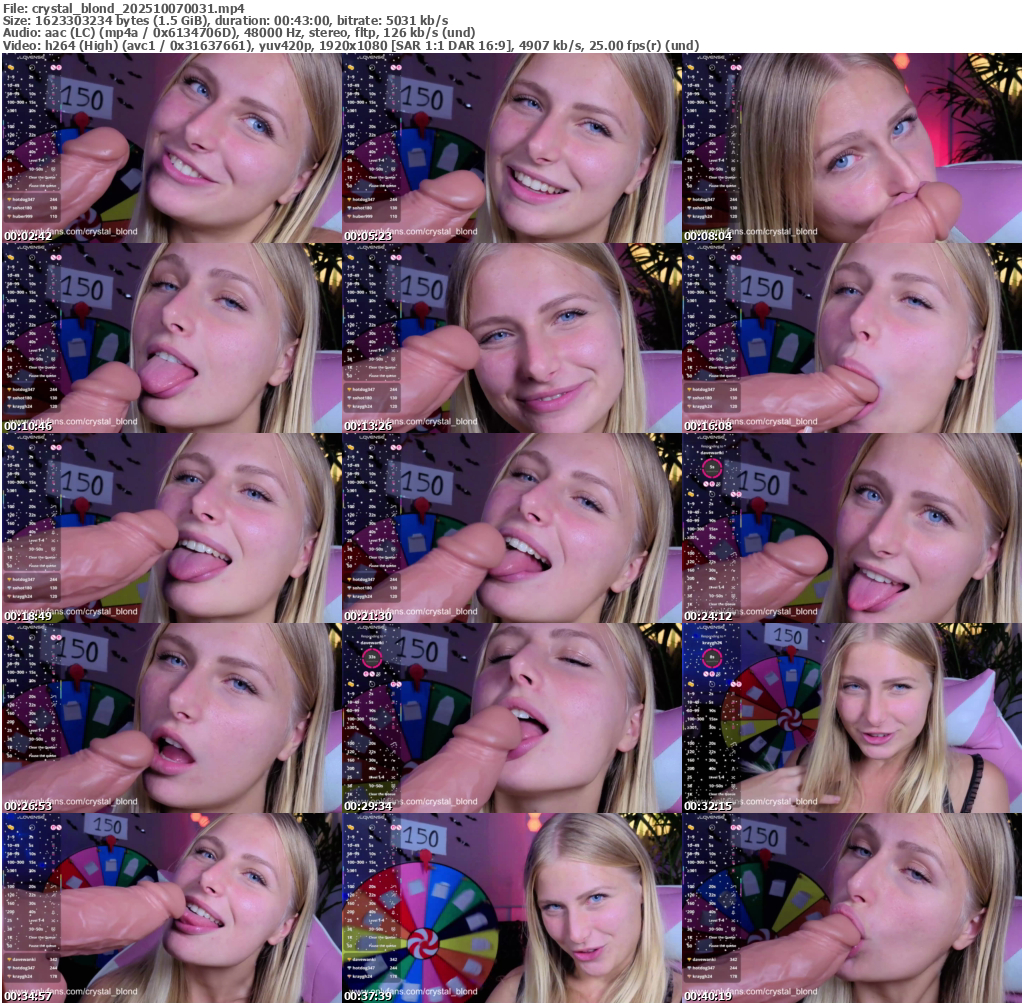Click the 'Audio: aac (LC)' header line
This screenshot has height=1003, width=1024.
(x=239, y=33)
